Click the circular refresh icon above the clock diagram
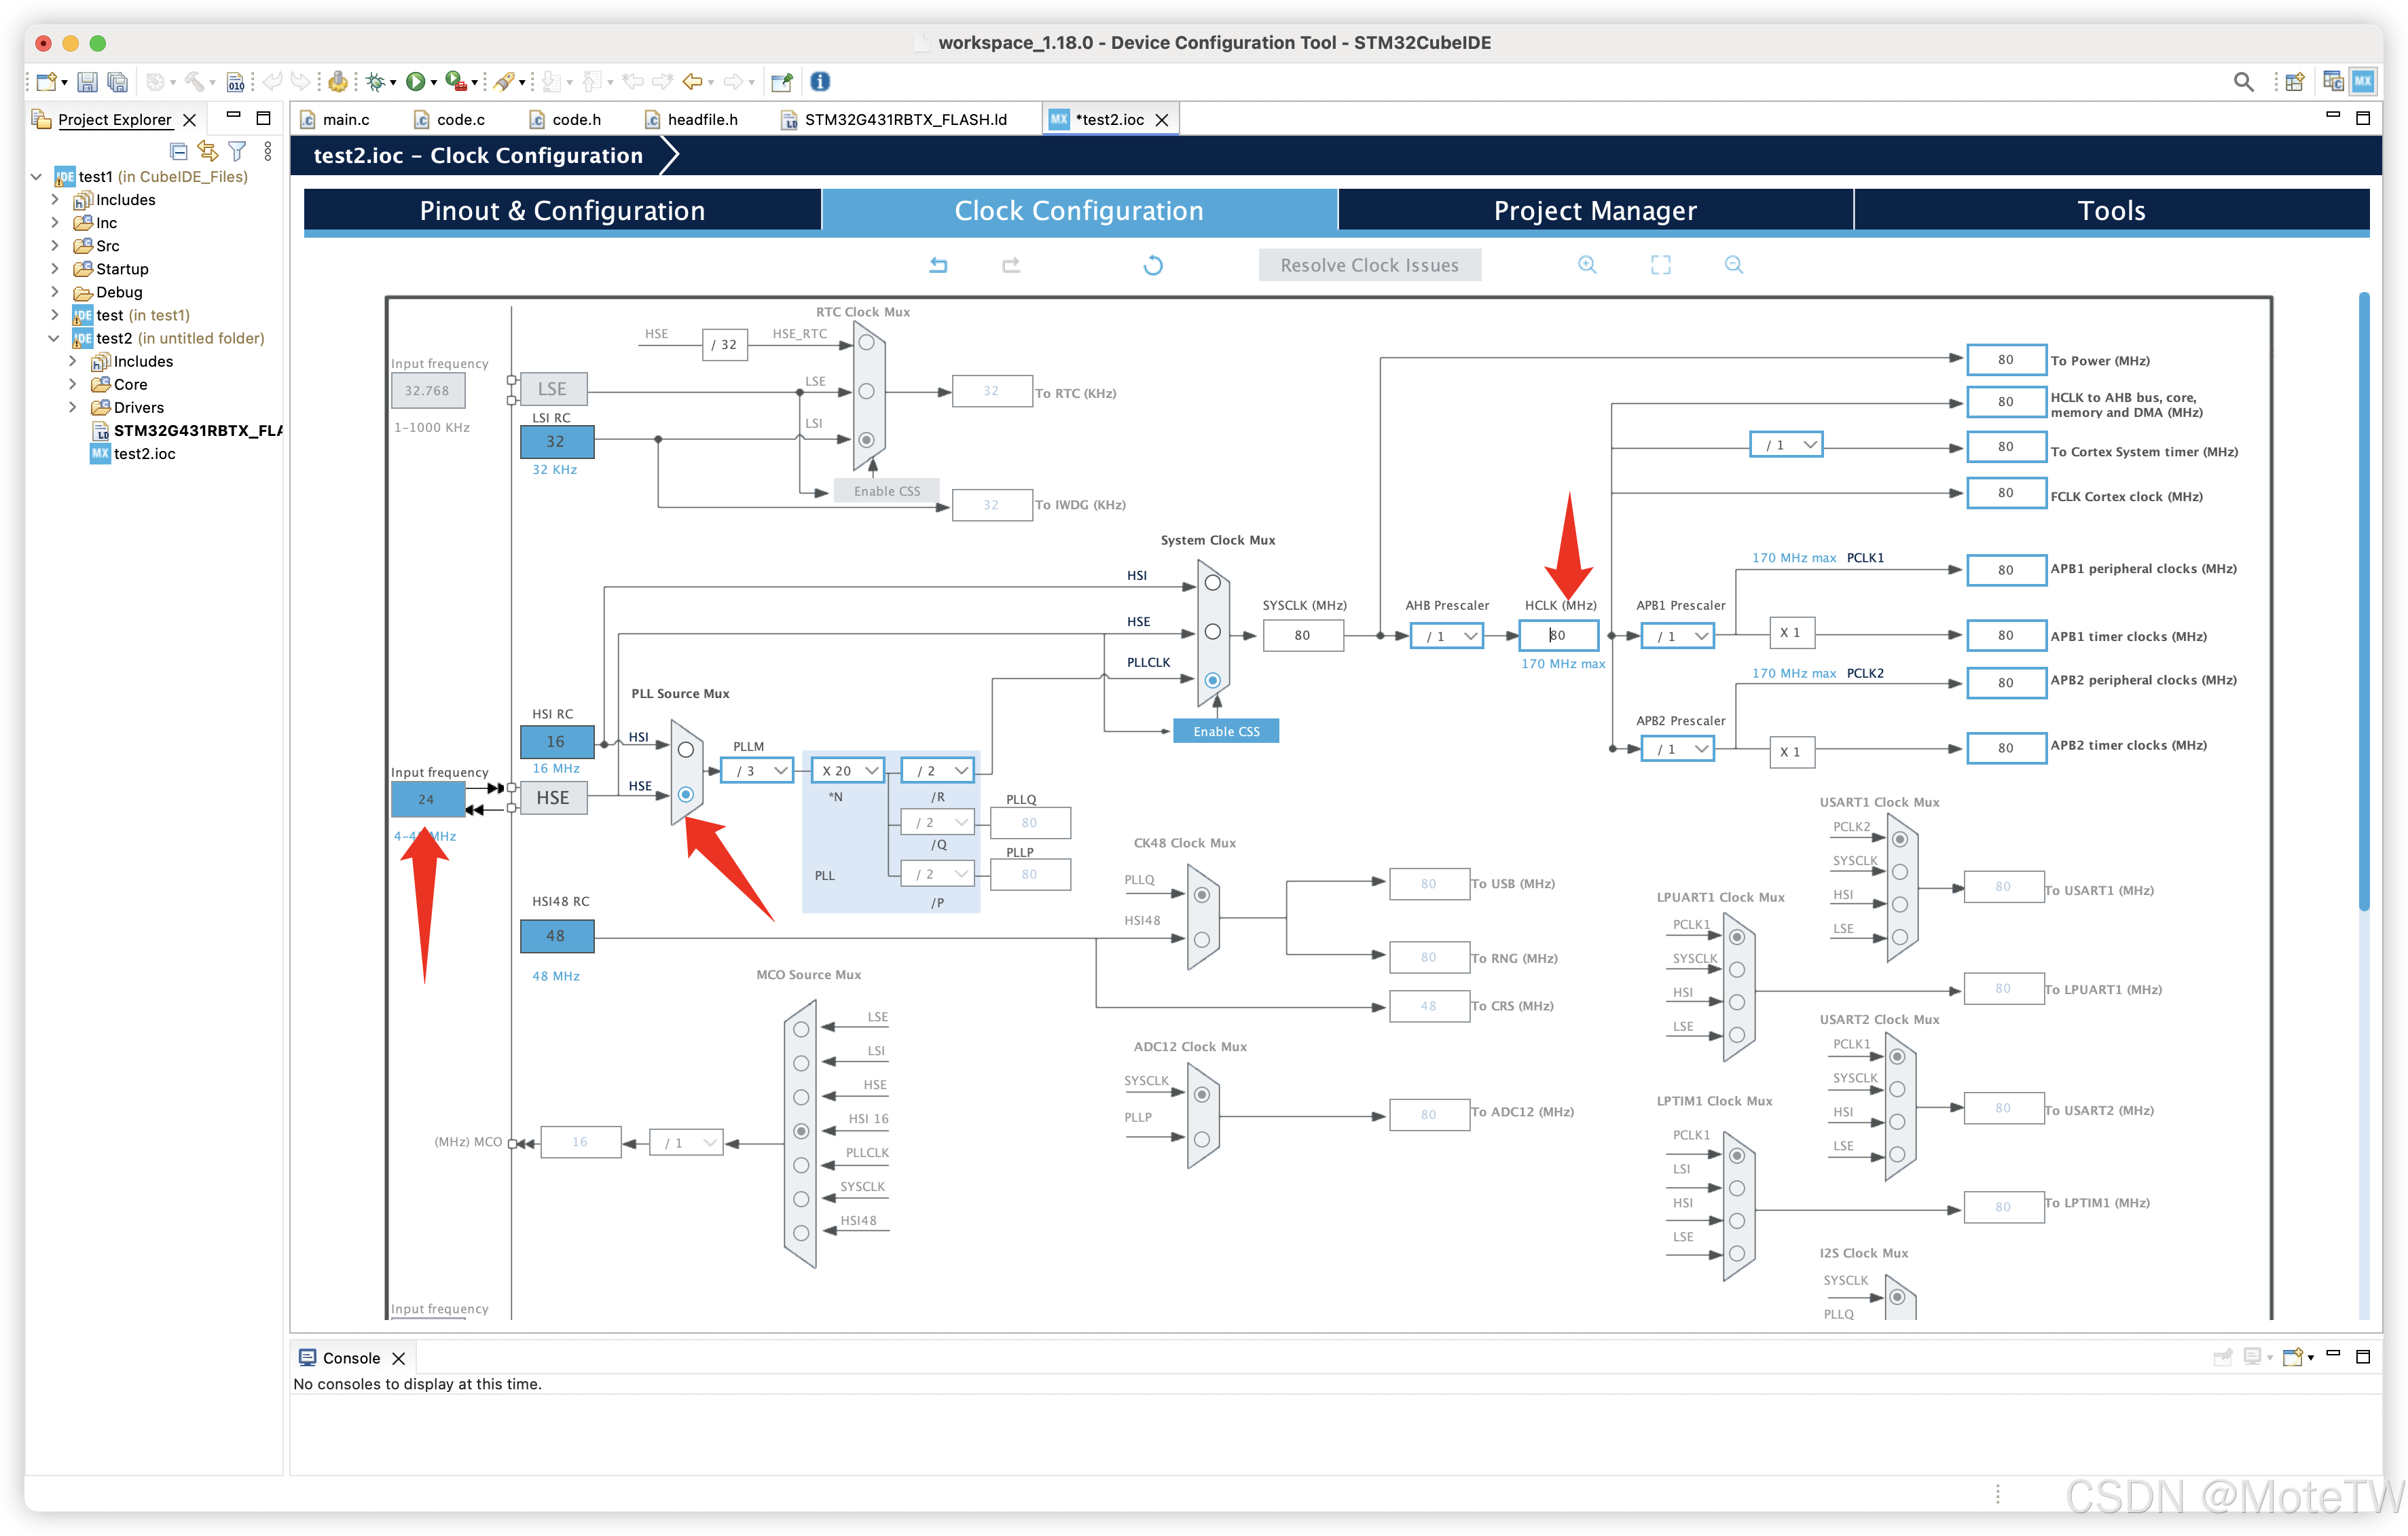 click(1153, 265)
